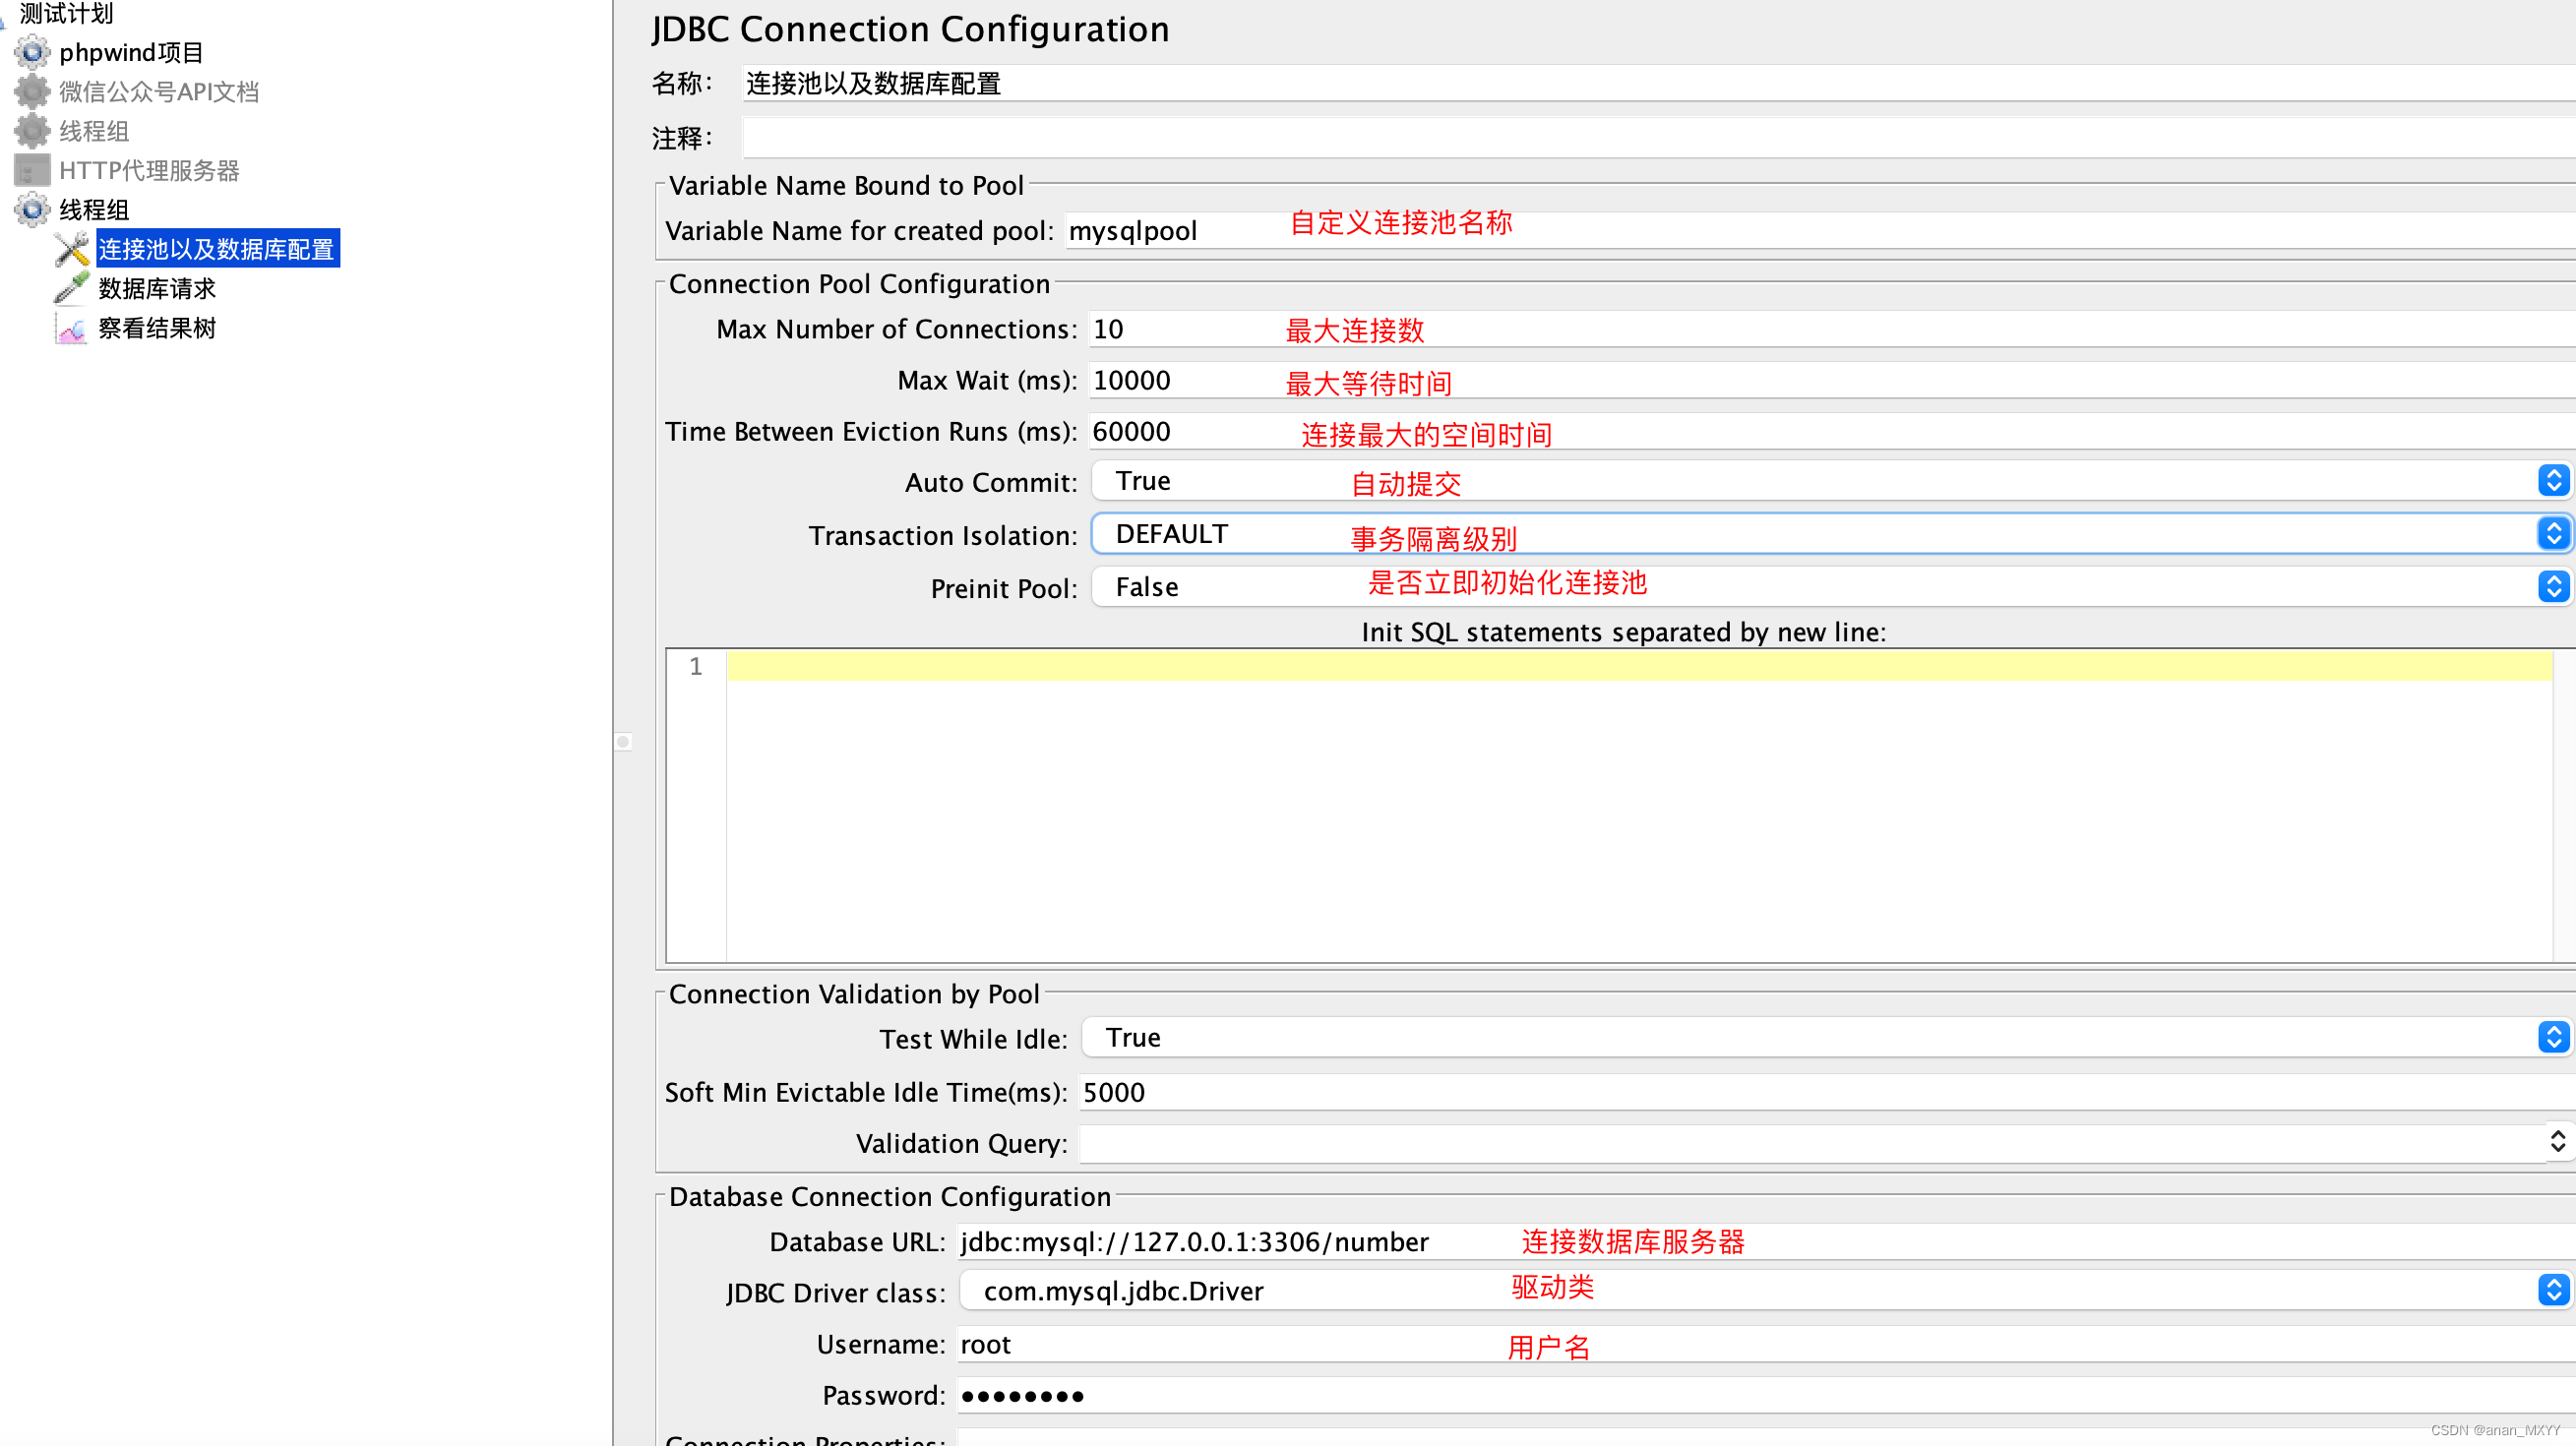Click the 数据库请求 pipette sampler icon

pyautogui.click(x=72, y=288)
